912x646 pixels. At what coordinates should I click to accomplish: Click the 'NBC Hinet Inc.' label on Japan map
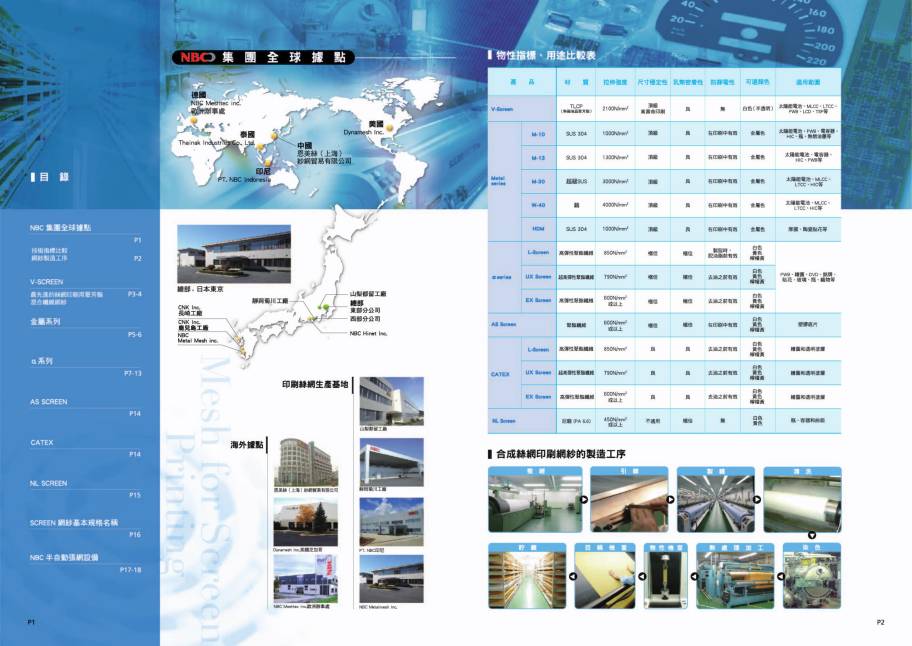[368, 334]
